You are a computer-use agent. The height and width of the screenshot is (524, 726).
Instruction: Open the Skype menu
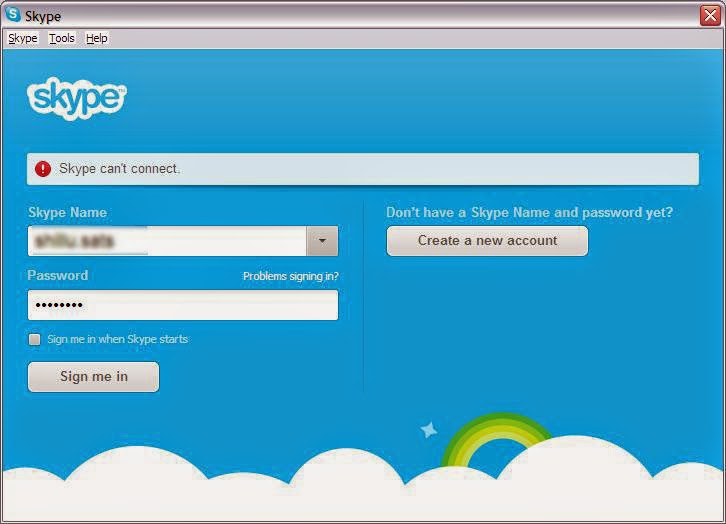tap(23, 38)
